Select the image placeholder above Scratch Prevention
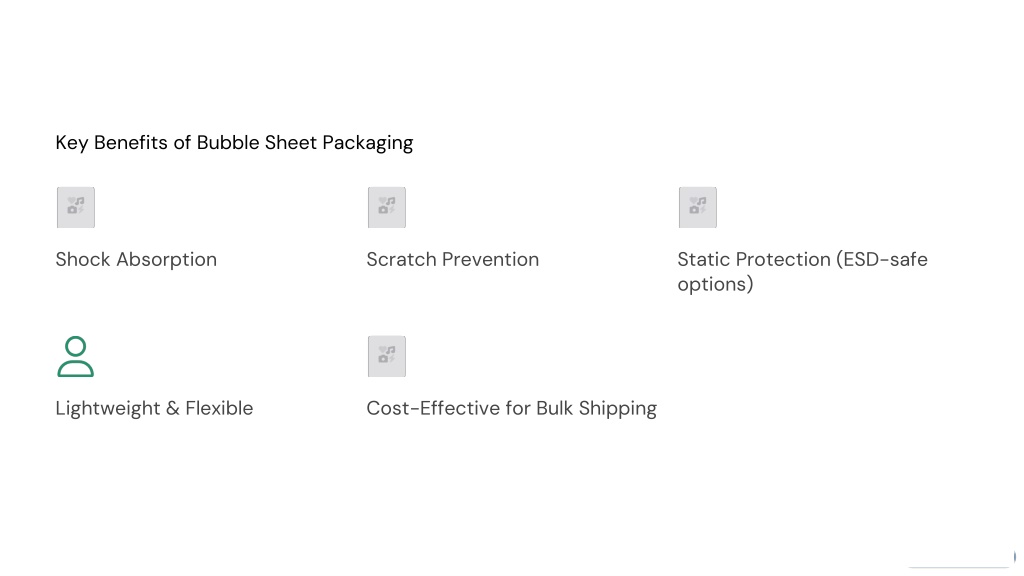Image resolution: width=1024 pixels, height=576 pixels. (387, 208)
